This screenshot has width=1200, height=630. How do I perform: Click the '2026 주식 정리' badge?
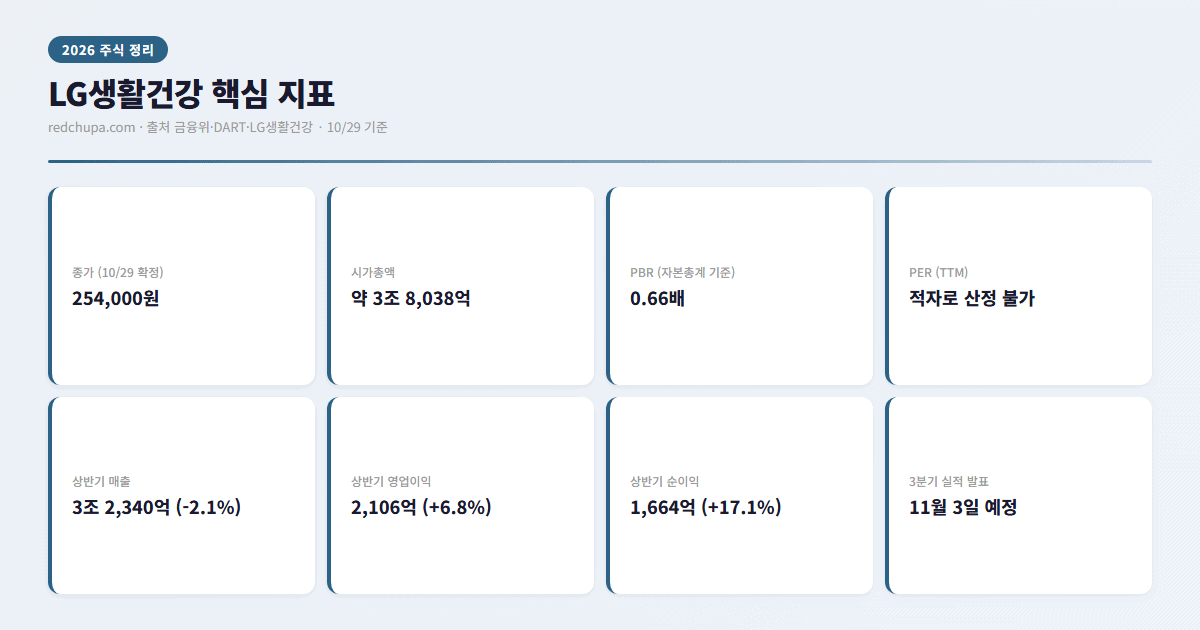pos(108,50)
